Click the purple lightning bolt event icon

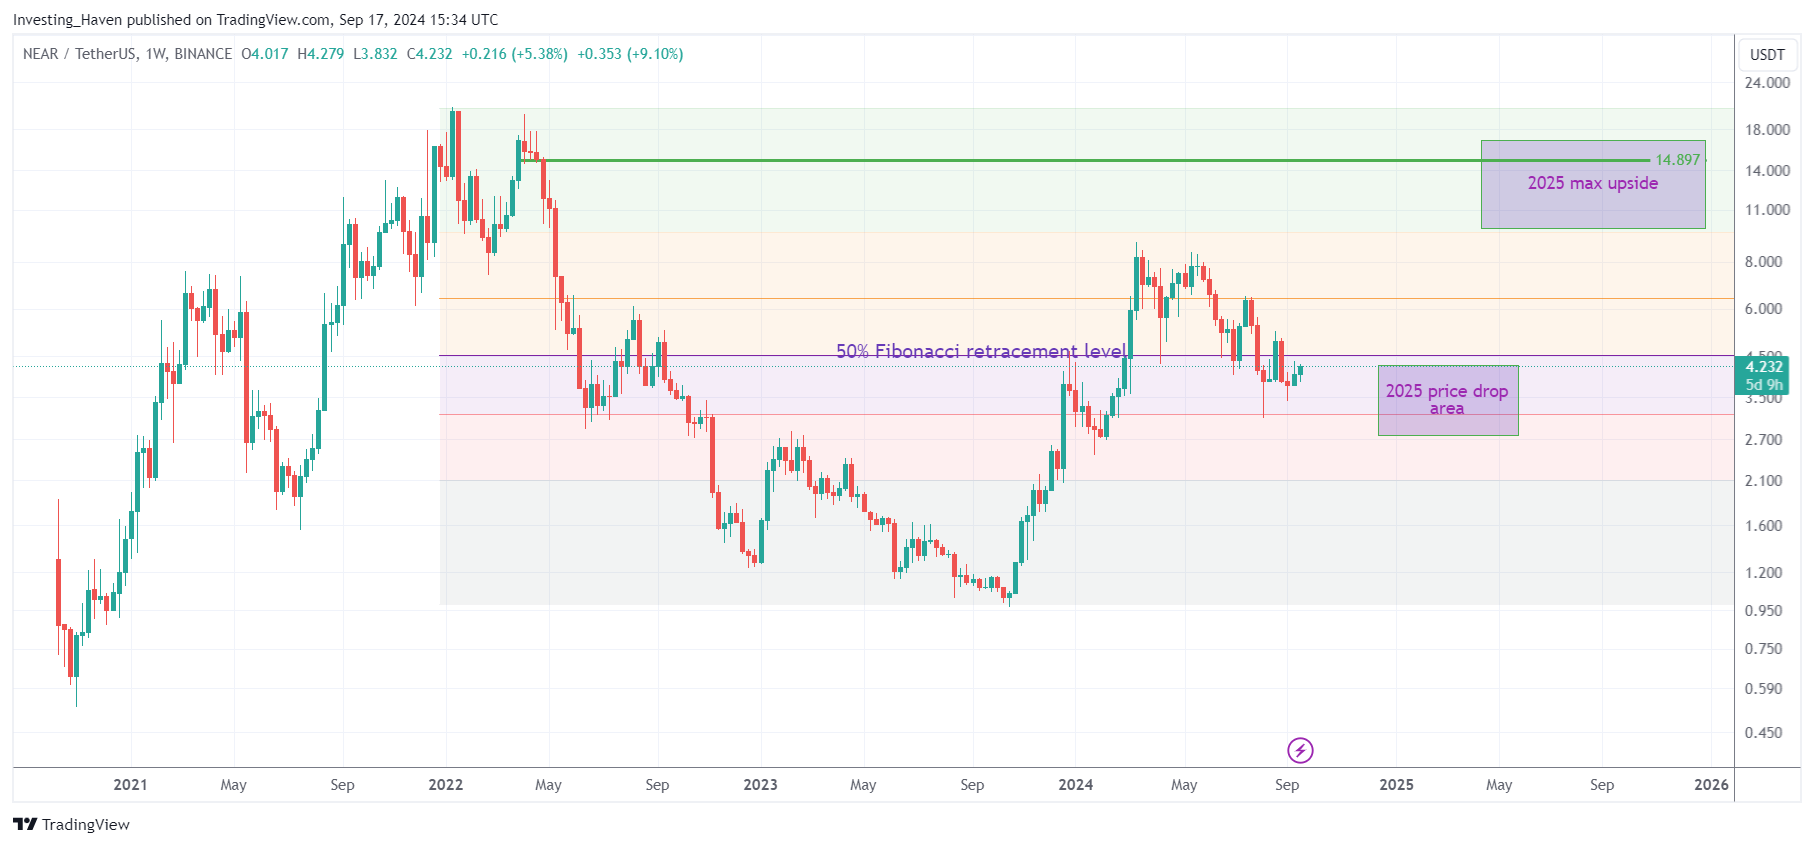pos(1300,750)
